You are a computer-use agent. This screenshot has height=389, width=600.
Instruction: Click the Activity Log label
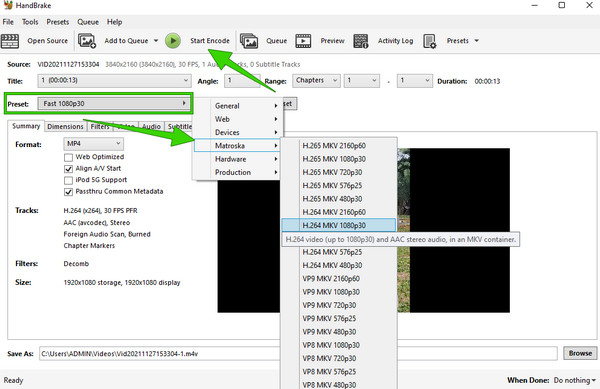click(x=396, y=41)
